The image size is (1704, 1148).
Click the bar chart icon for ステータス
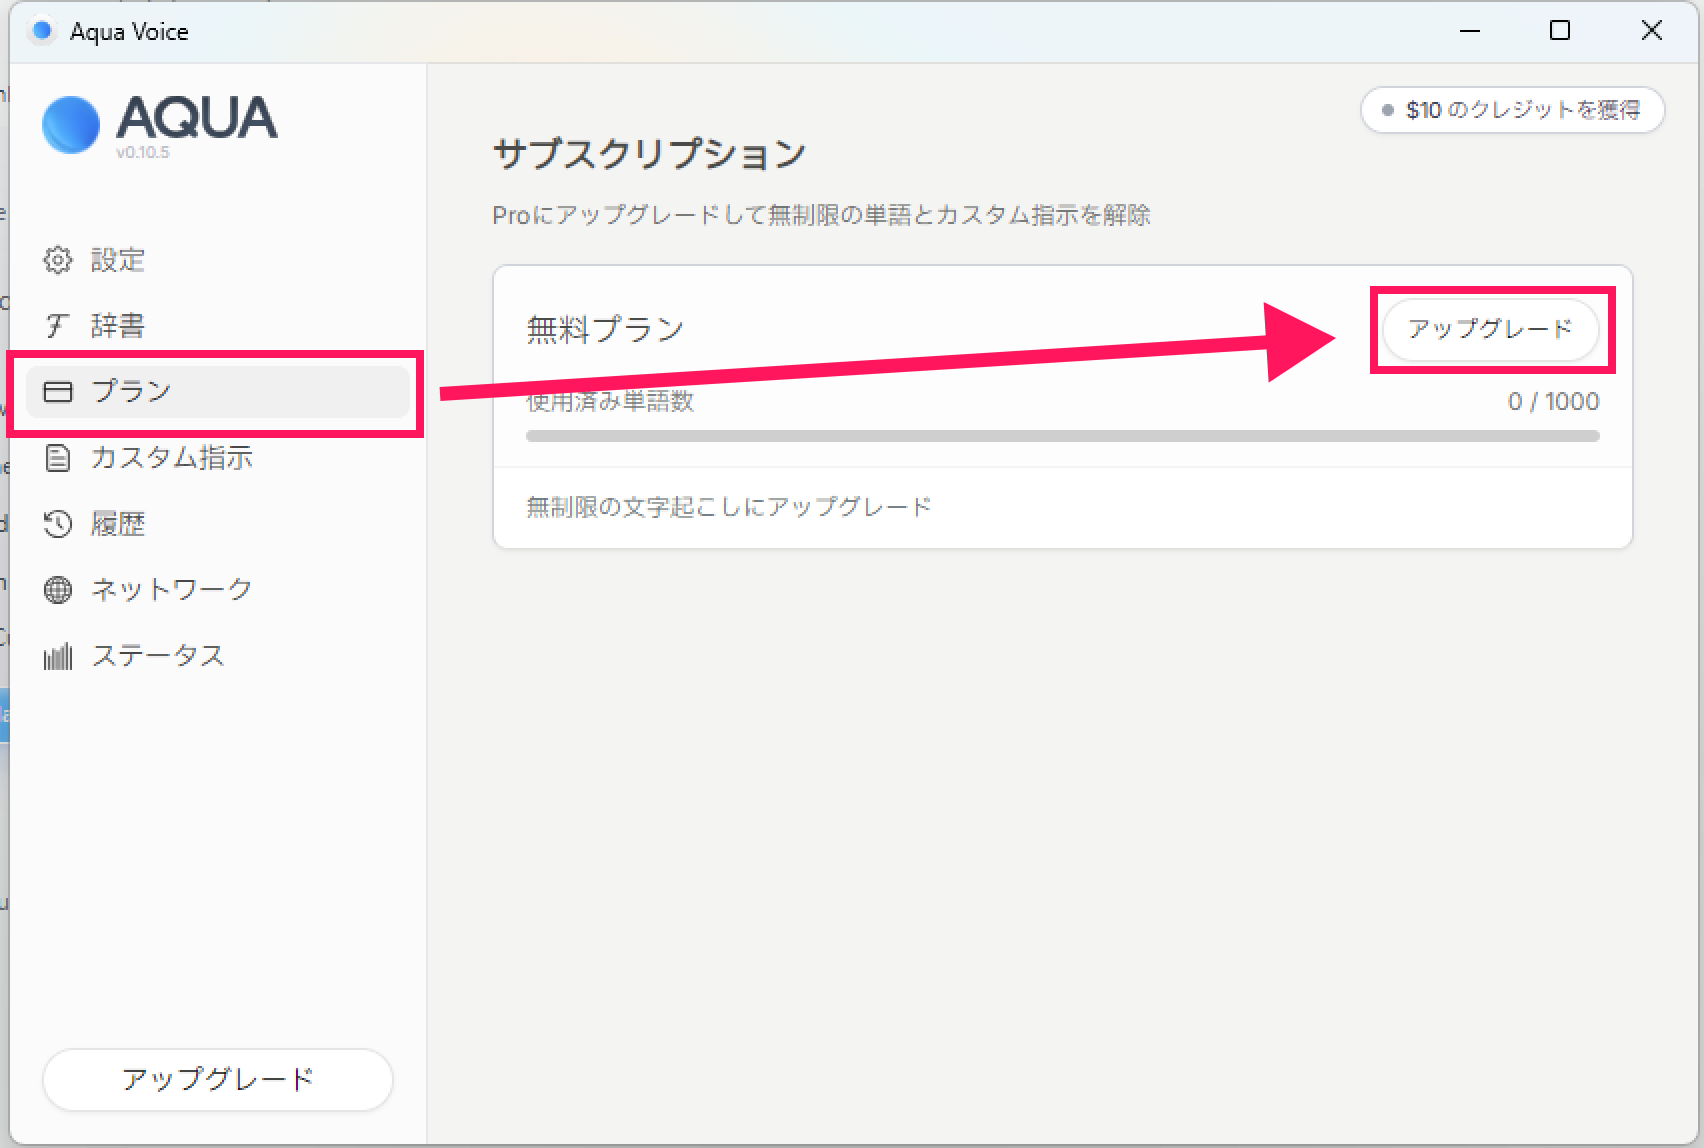pyautogui.click(x=58, y=656)
